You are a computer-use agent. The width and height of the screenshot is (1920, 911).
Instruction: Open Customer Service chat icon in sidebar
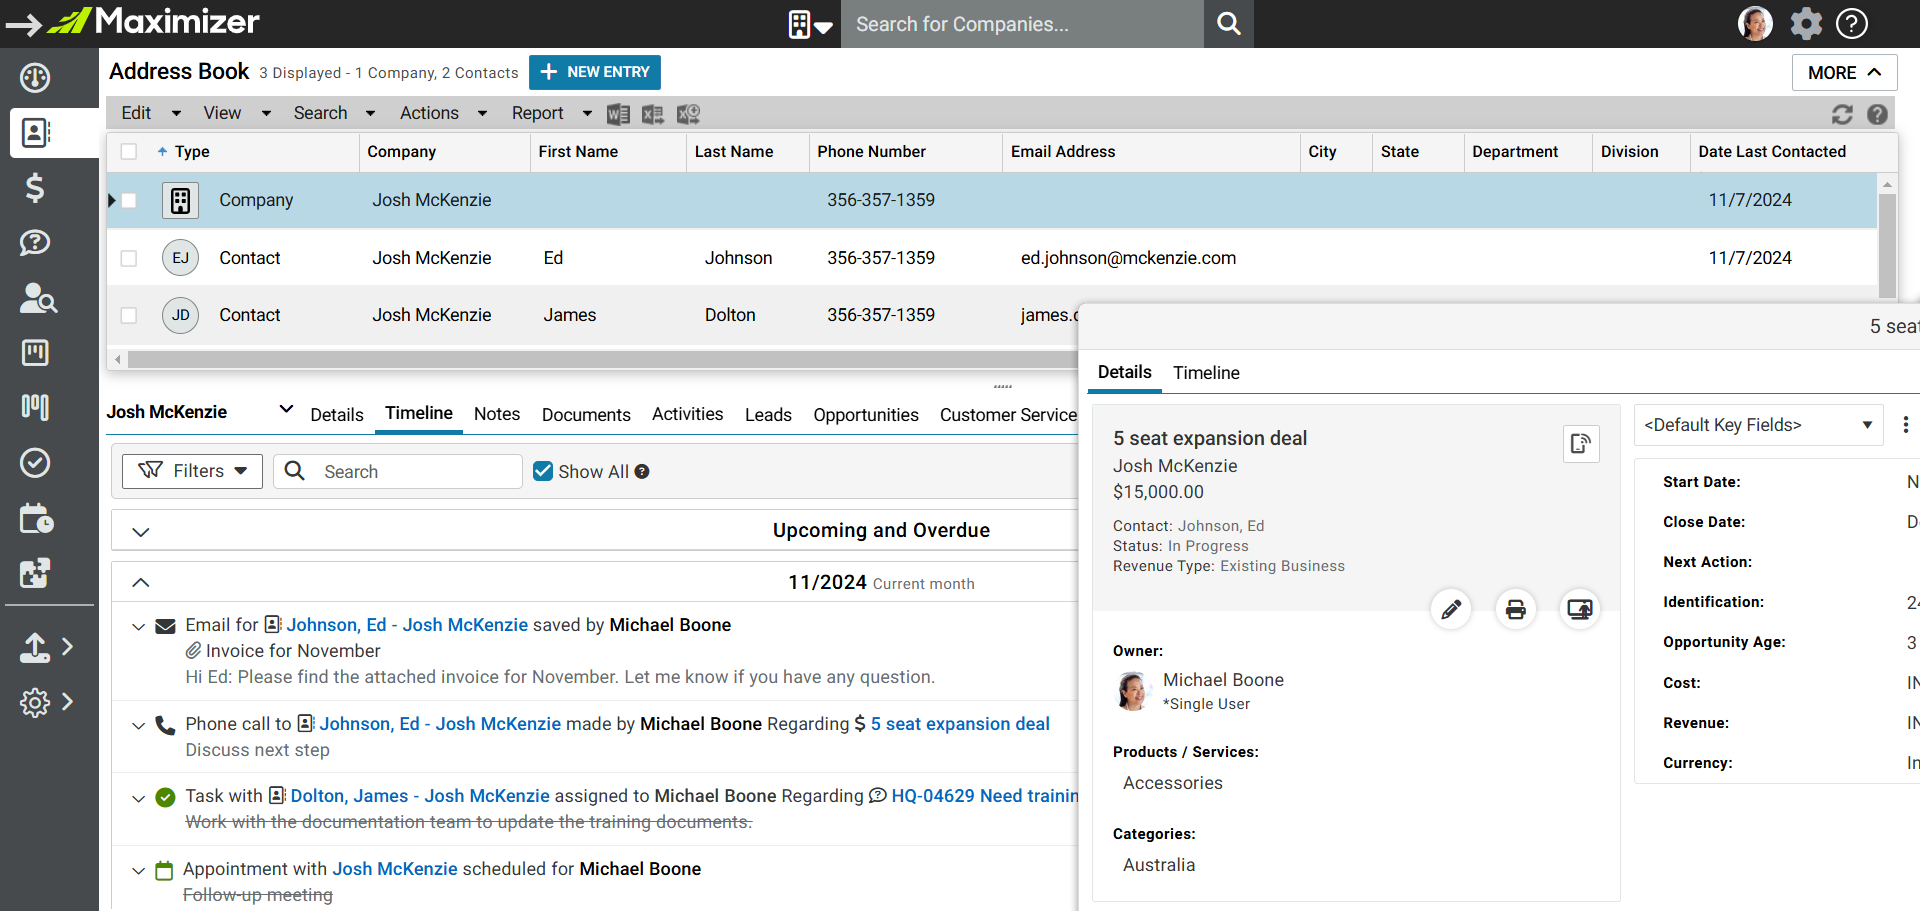(35, 242)
